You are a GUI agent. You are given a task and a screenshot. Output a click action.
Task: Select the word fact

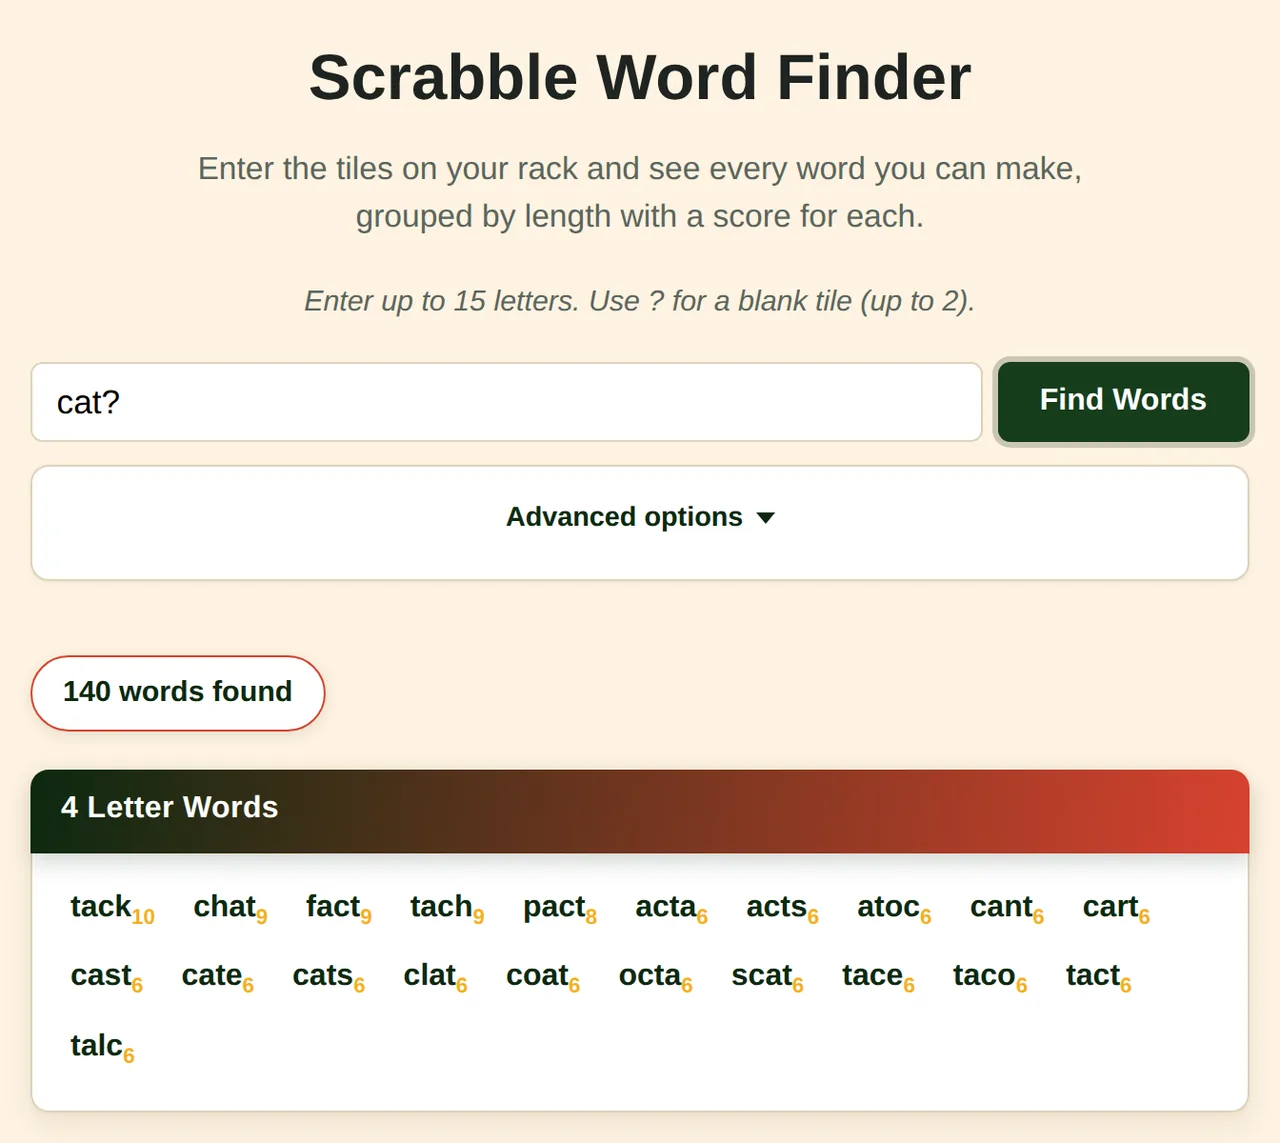click(338, 907)
